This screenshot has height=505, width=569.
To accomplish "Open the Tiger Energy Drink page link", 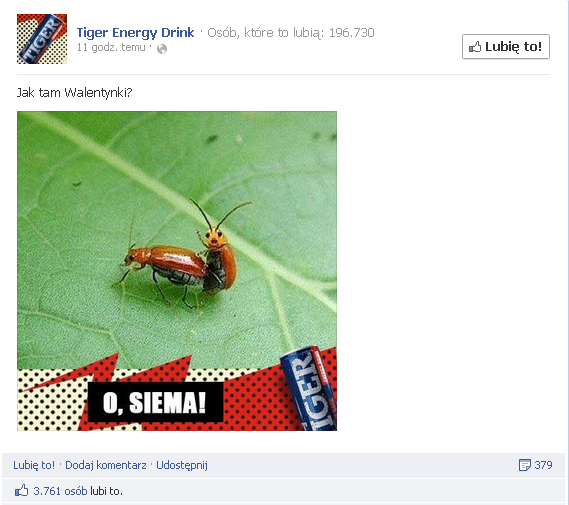I will click(135, 33).
